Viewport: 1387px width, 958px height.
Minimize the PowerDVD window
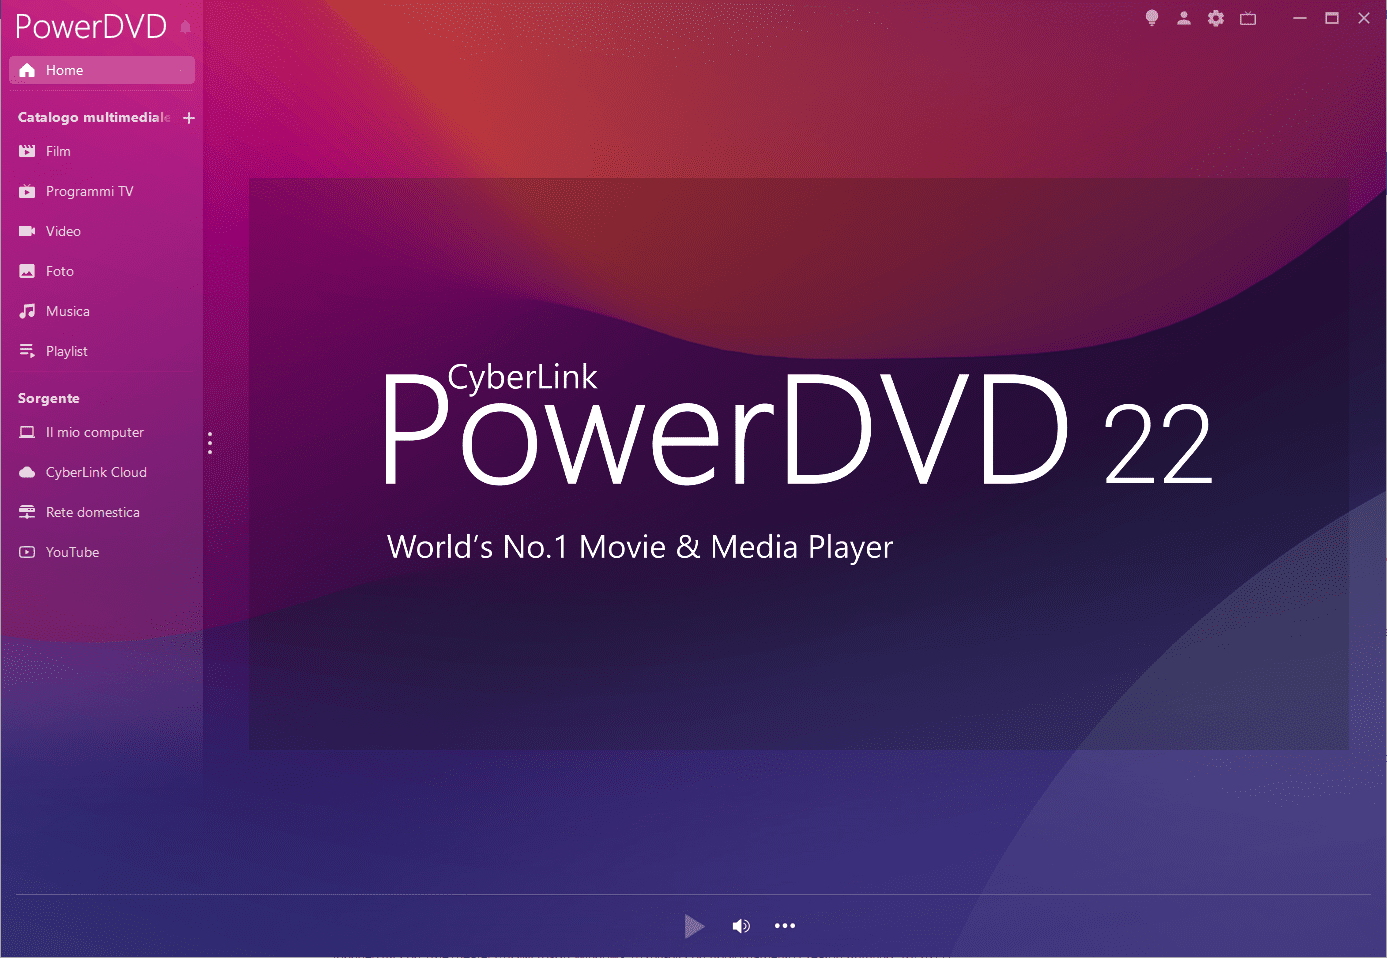(x=1300, y=18)
